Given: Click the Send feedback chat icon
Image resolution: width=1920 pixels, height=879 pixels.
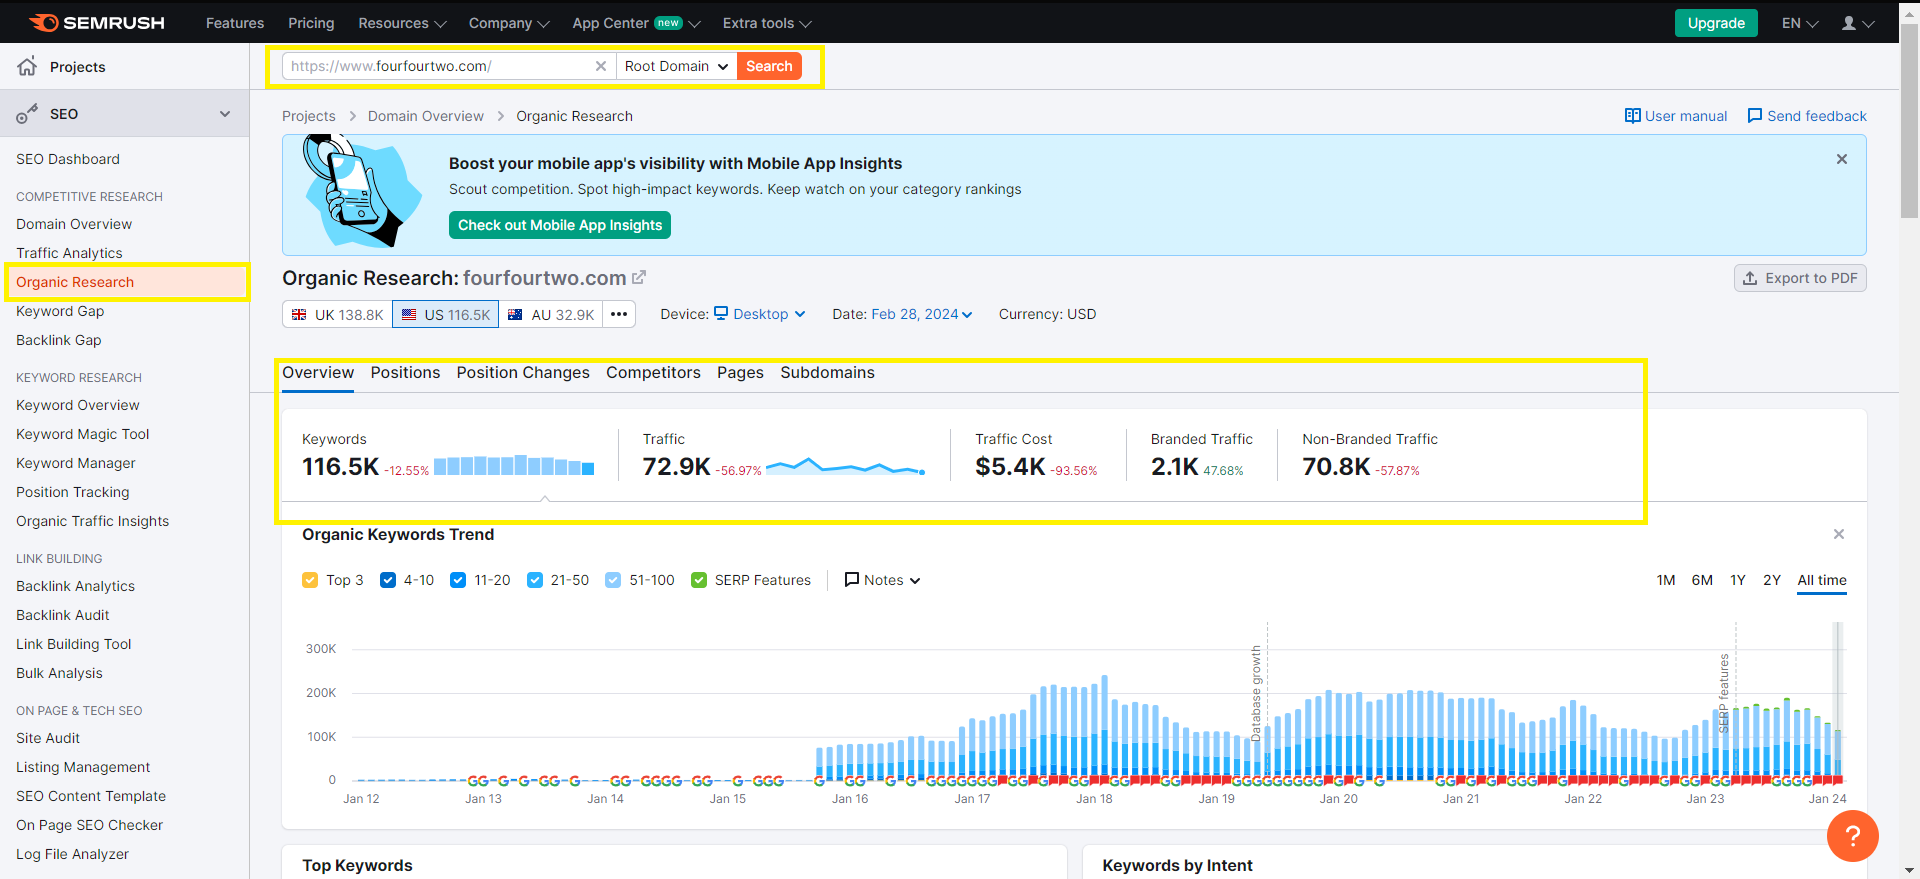Looking at the screenshot, I should (x=1755, y=116).
